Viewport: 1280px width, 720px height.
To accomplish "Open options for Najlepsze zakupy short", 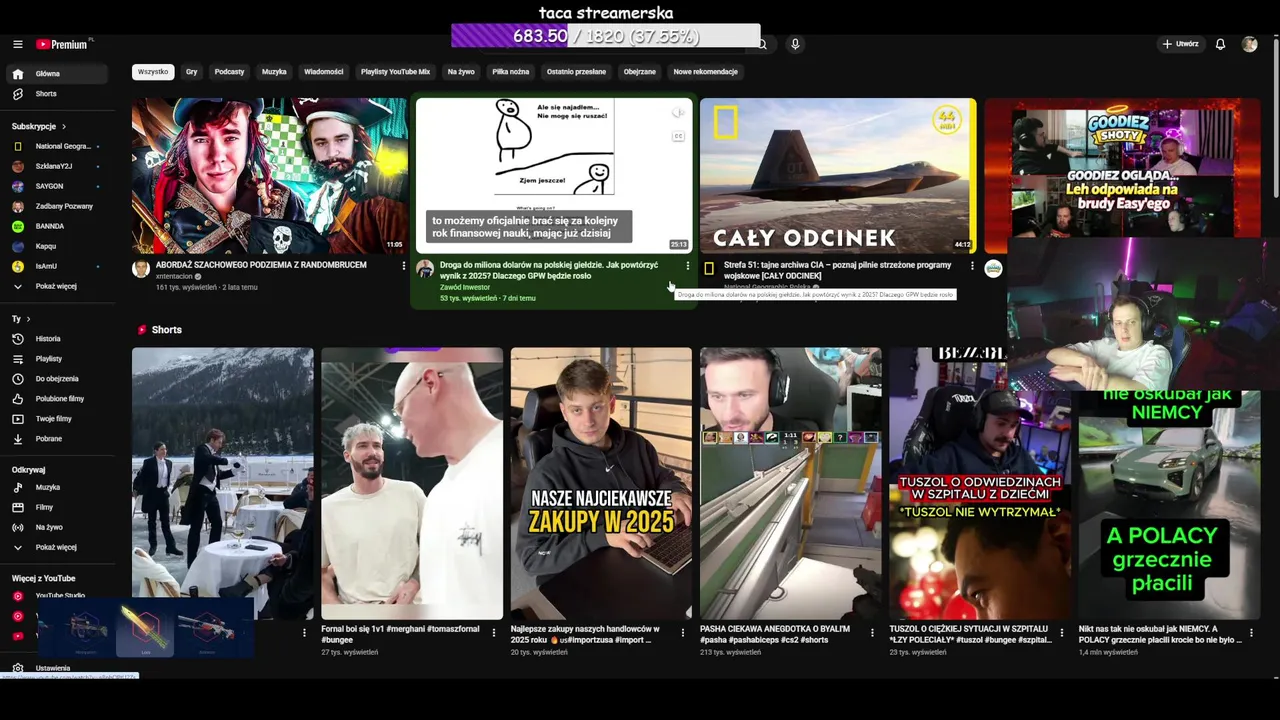I will tap(683, 633).
